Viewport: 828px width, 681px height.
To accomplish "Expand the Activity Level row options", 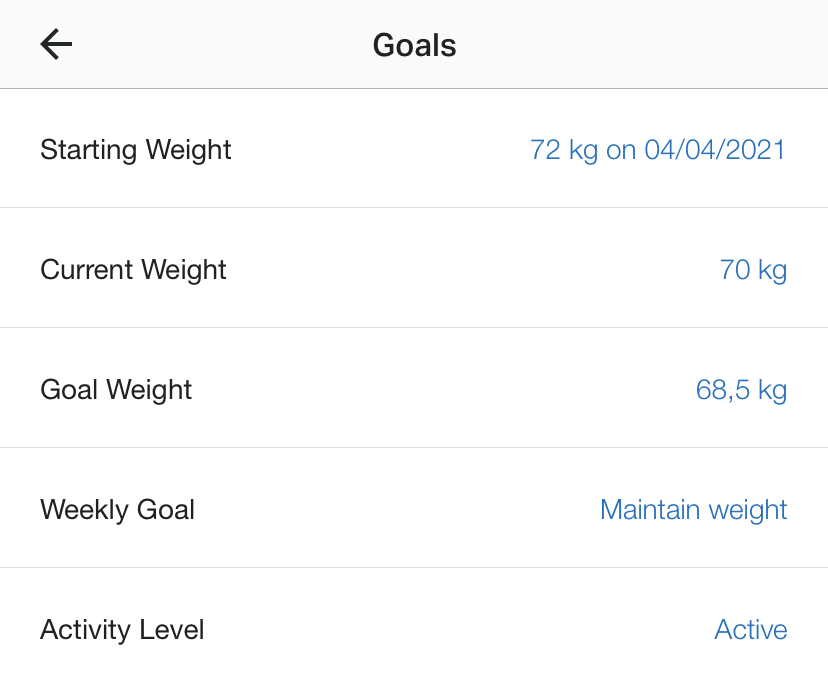I will [x=414, y=630].
